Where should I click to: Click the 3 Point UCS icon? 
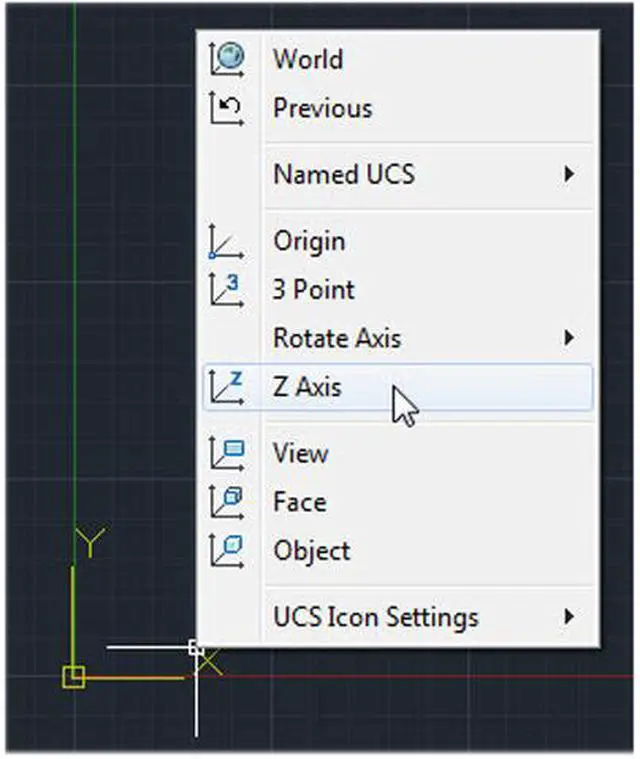pyautogui.click(x=227, y=290)
